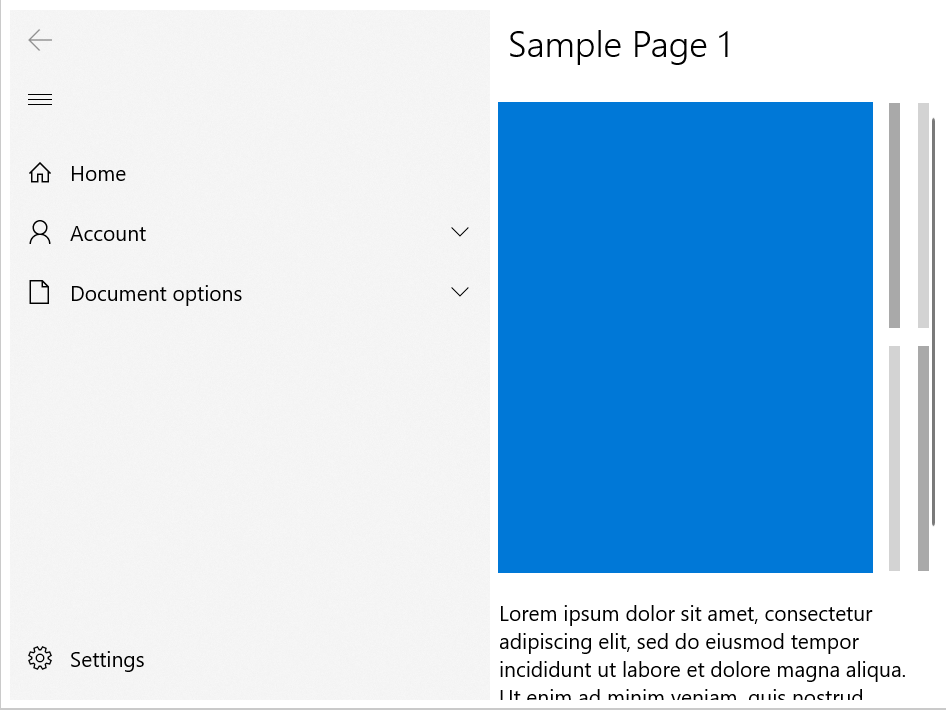
Task: Click the Settings gear icon
Action: point(40,658)
